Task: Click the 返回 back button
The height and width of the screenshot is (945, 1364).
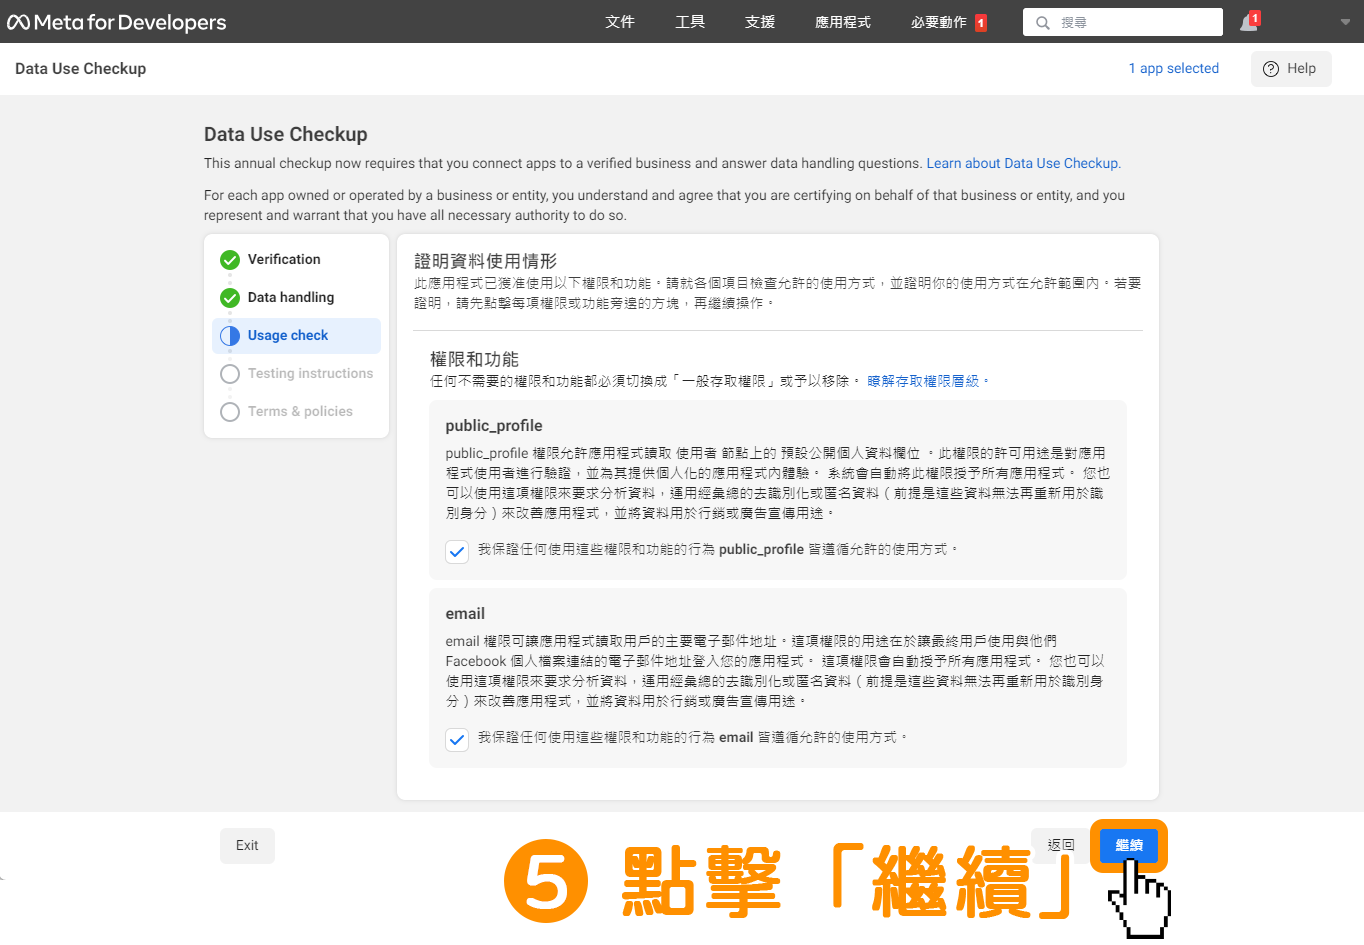Action: pyautogui.click(x=1061, y=845)
